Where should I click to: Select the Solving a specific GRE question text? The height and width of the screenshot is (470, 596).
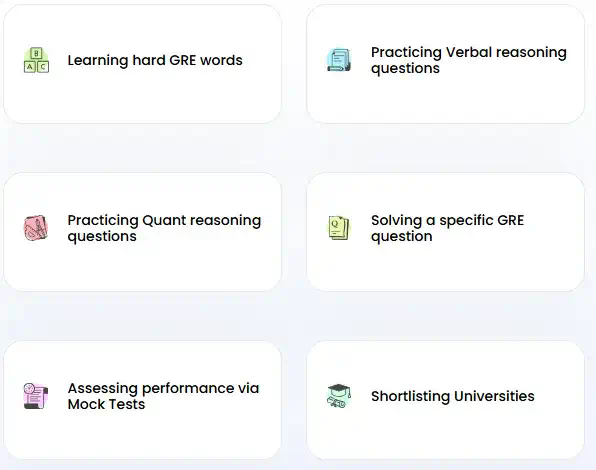(447, 228)
